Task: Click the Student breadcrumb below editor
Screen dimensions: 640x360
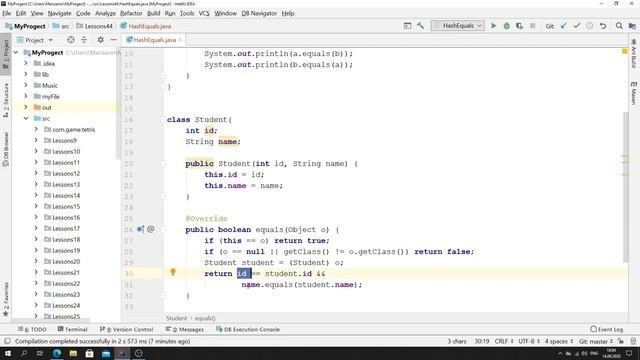Action: tap(176, 318)
